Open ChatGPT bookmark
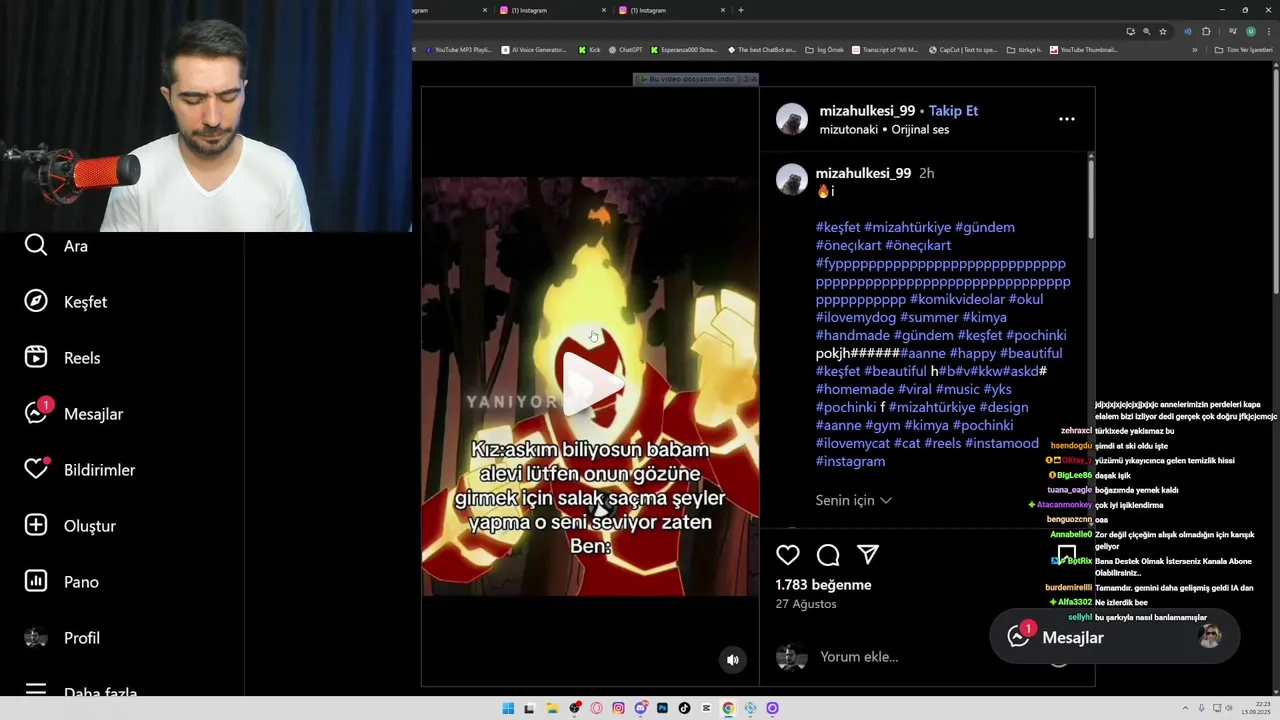The width and height of the screenshot is (1280, 720). point(626,50)
